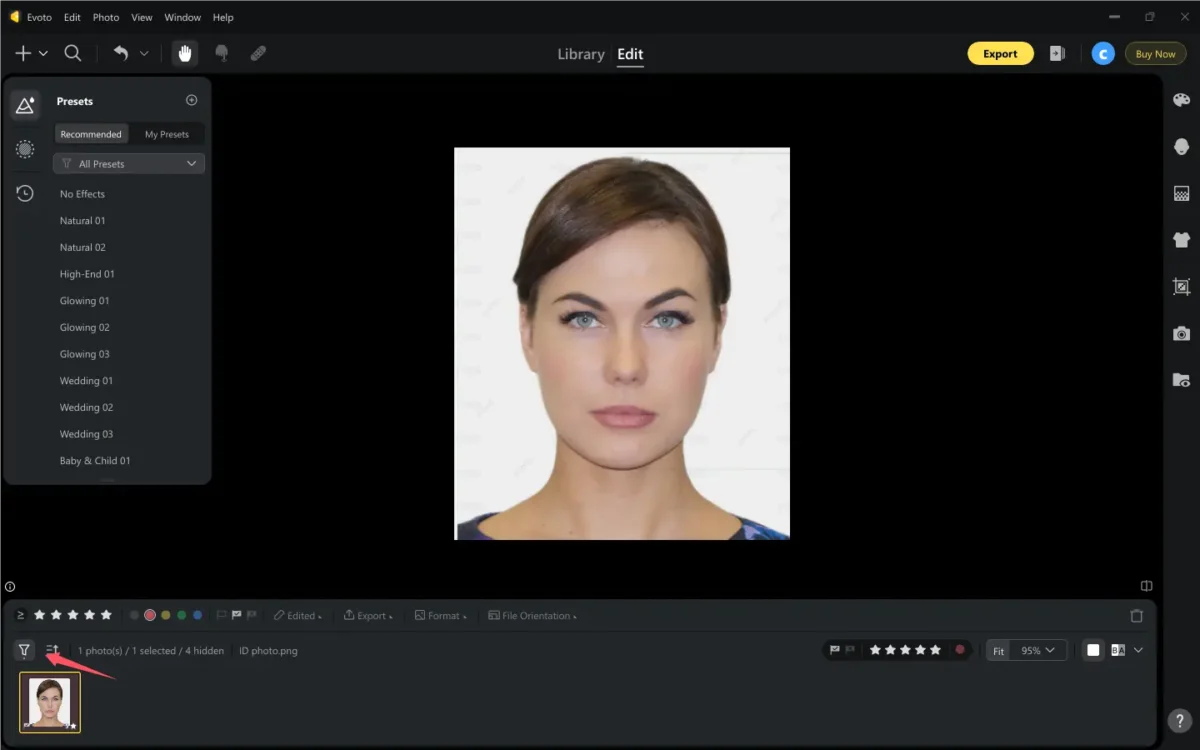Filter by the red color label dot
Viewport: 1200px width, 750px height.
(150, 615)
